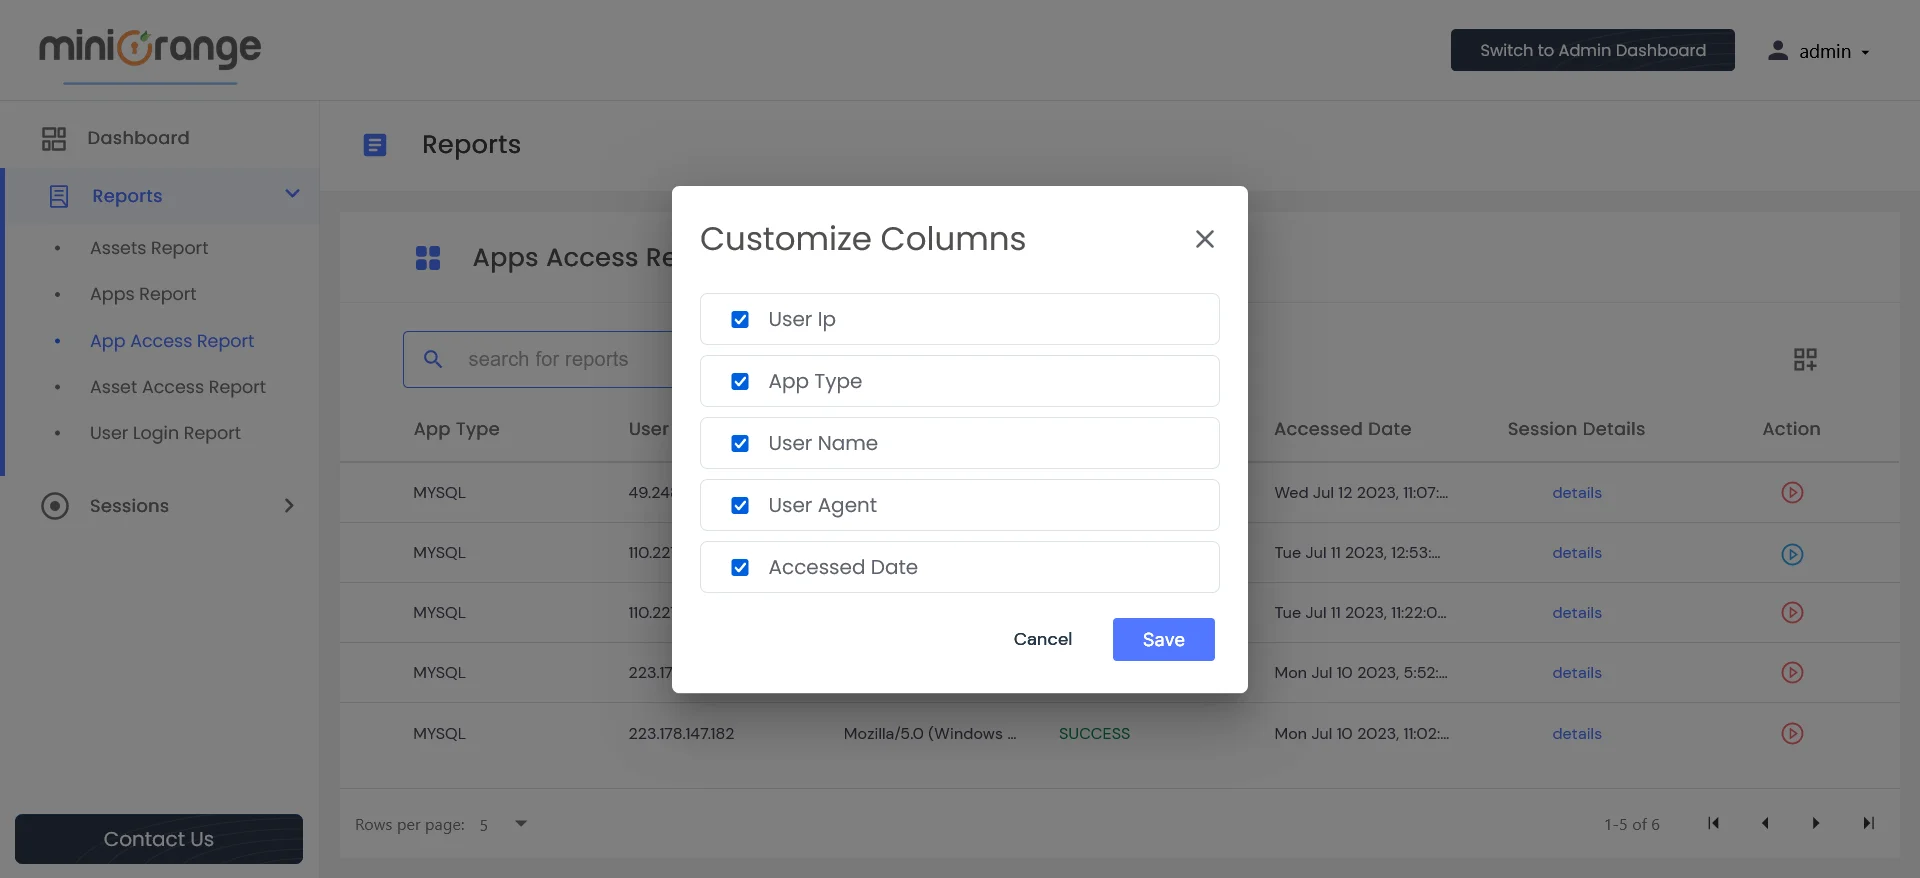Select App Access Report in sidebar
The width and height of the screenshot is (1920, 878).
(x=172, y=341)
